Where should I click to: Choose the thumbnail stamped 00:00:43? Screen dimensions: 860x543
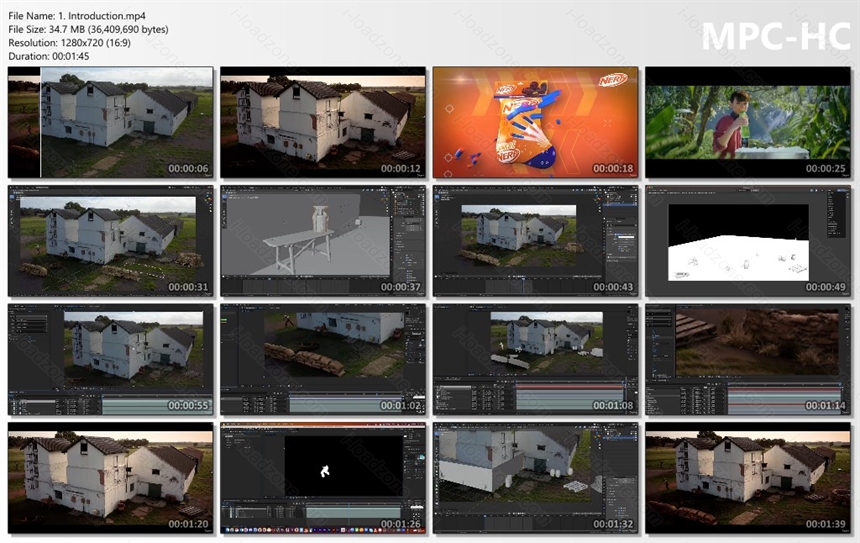(x=535, y=241)
